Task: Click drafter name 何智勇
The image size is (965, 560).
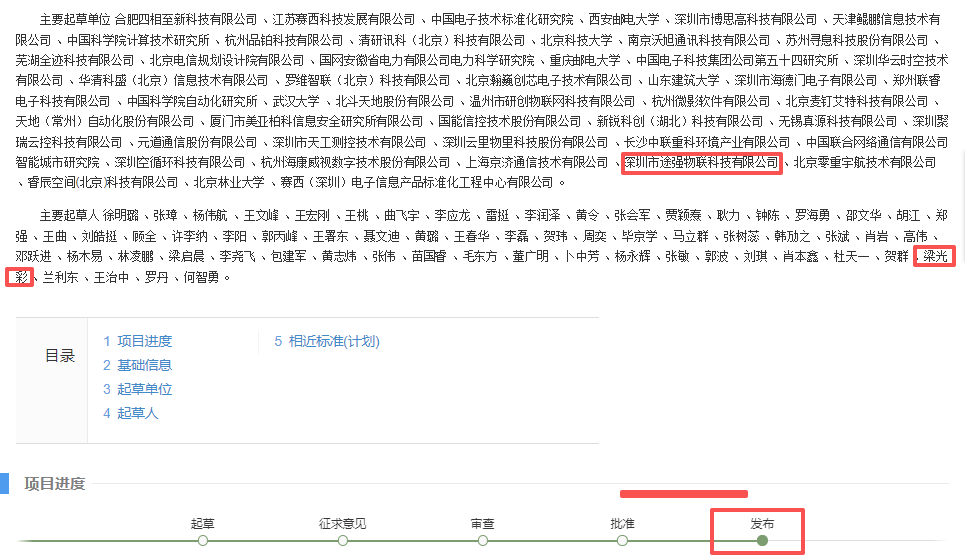Action: 201,278
